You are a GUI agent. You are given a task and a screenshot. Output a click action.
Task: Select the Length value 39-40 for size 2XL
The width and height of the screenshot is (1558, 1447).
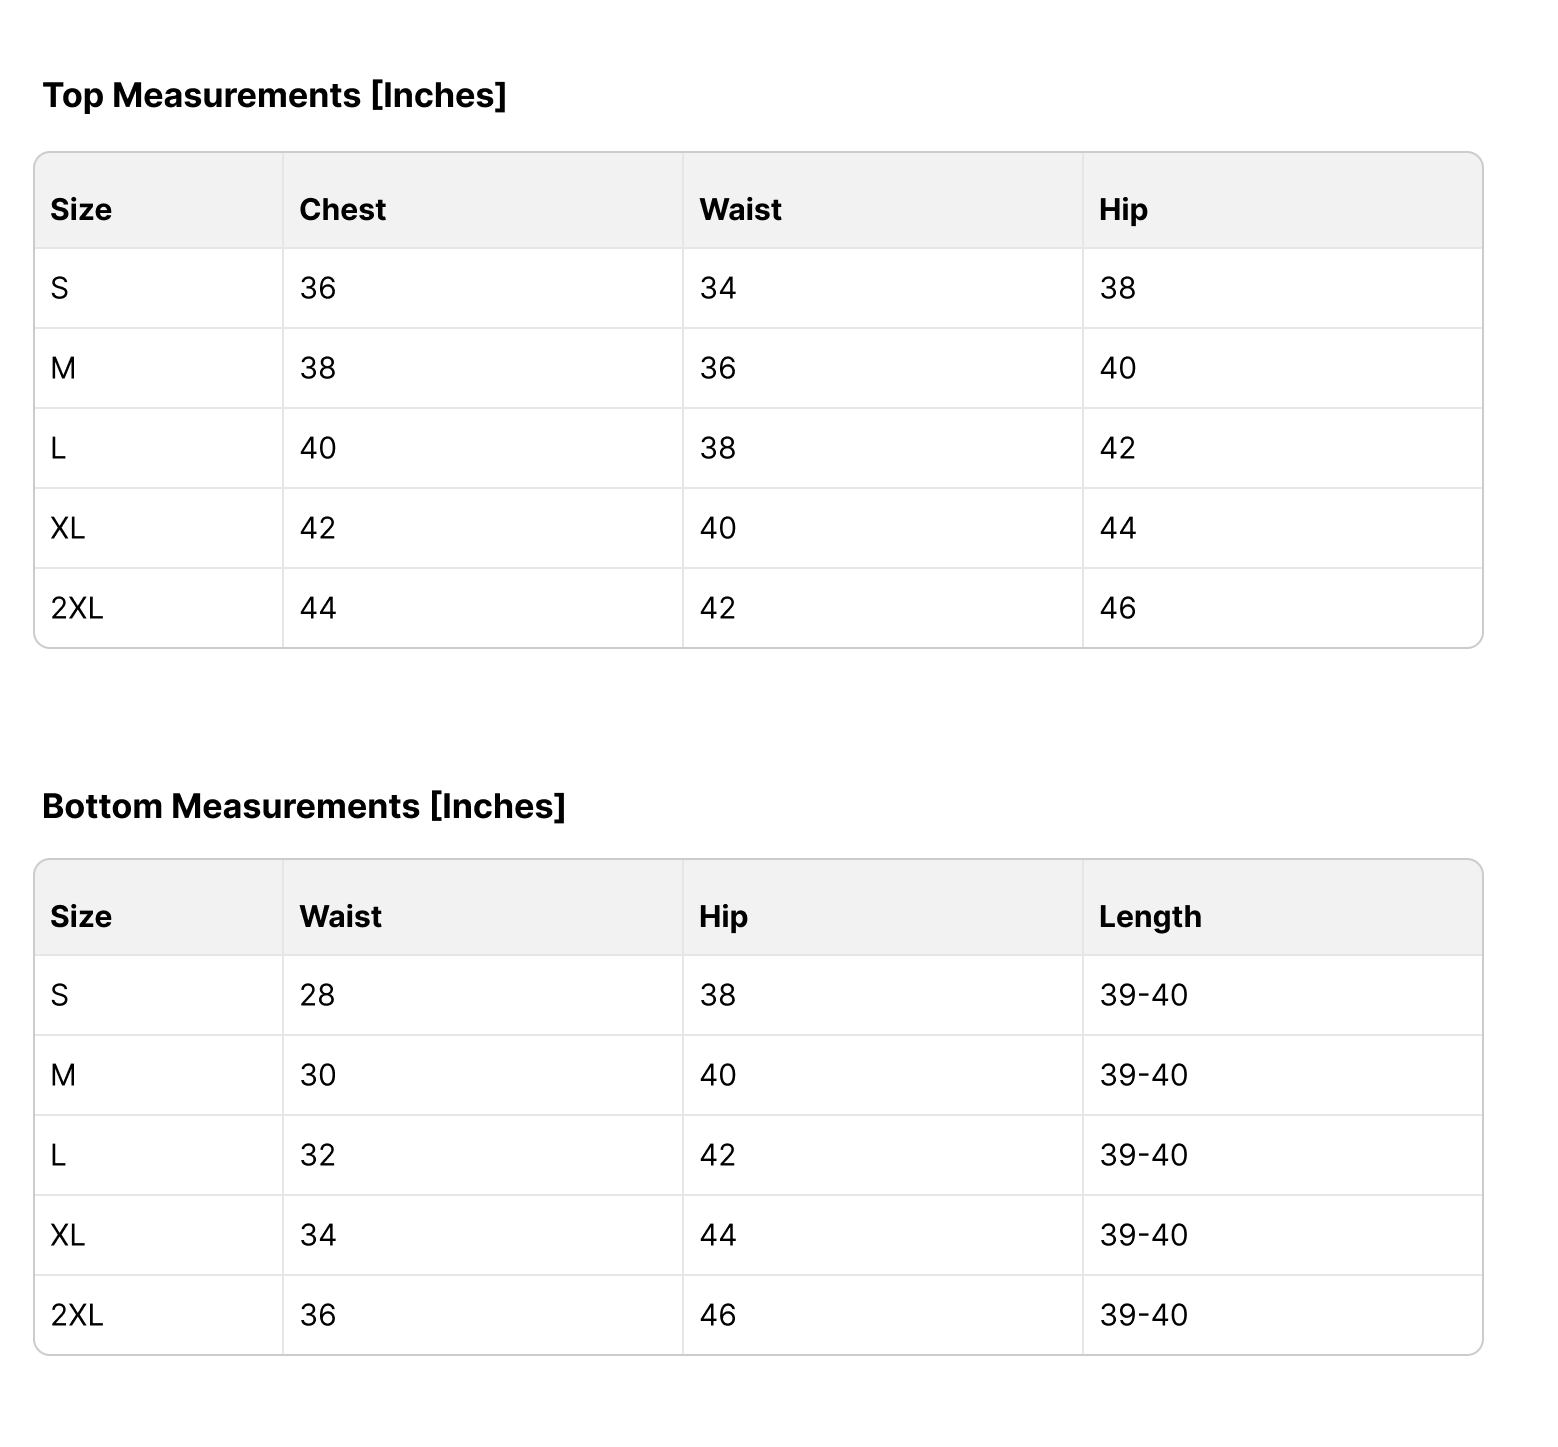[1143, 1315]
